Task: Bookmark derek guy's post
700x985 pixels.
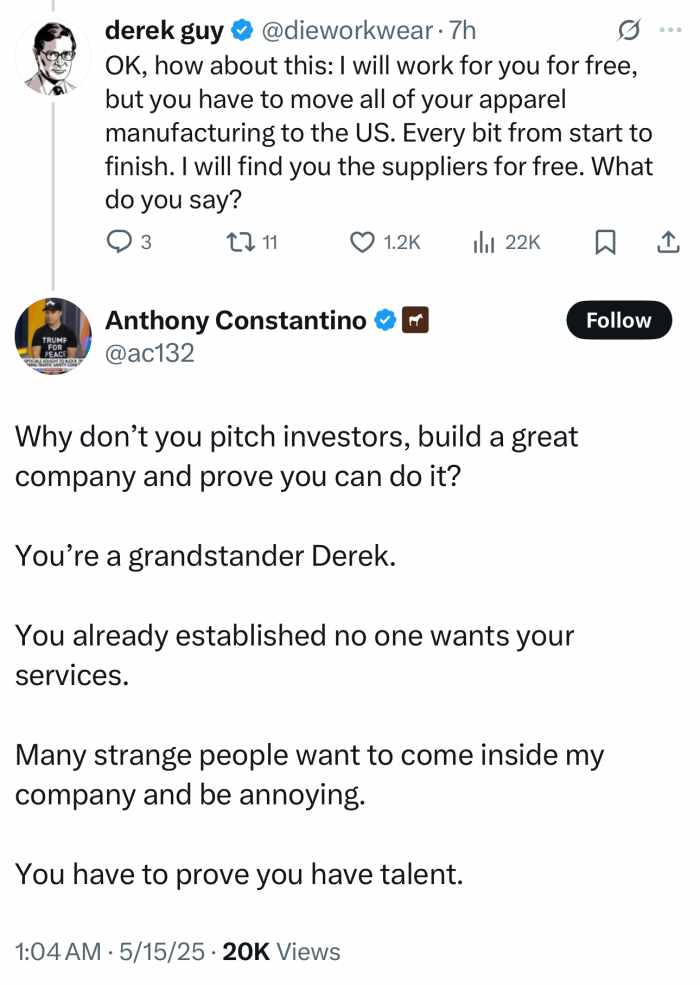Action: pyautogui.click(x=605, y=241)
